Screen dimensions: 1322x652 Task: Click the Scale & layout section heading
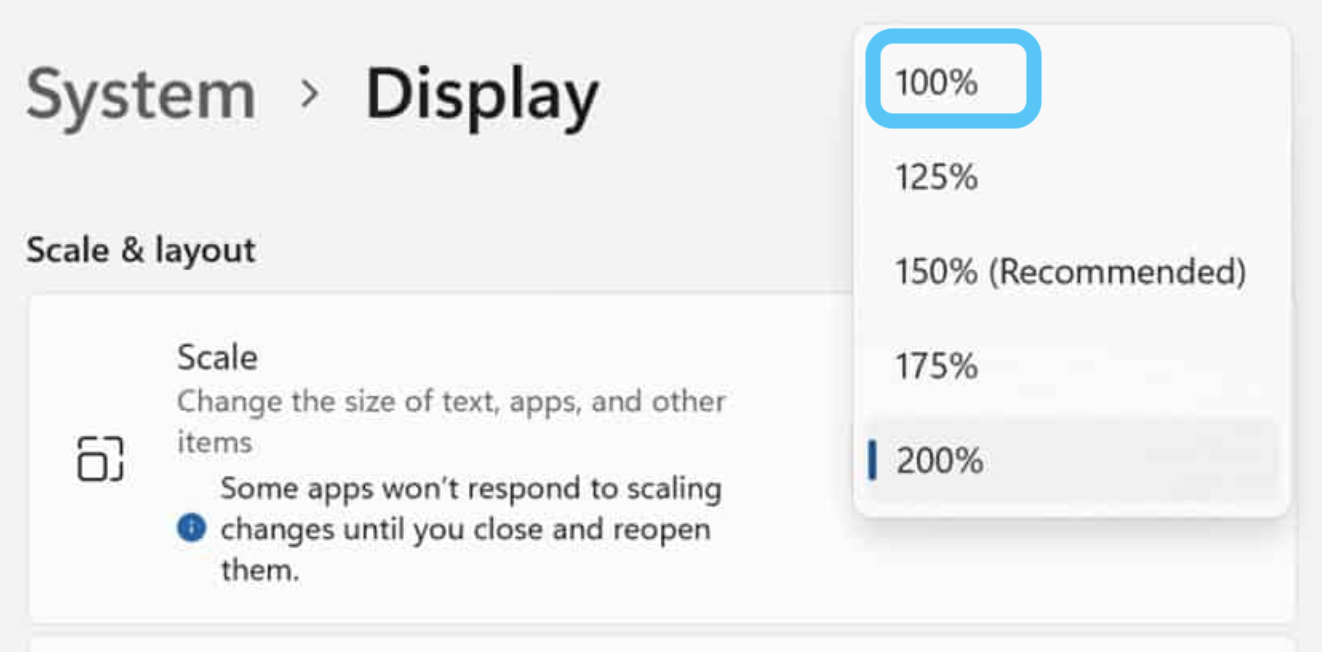click(x=141, y=250)
